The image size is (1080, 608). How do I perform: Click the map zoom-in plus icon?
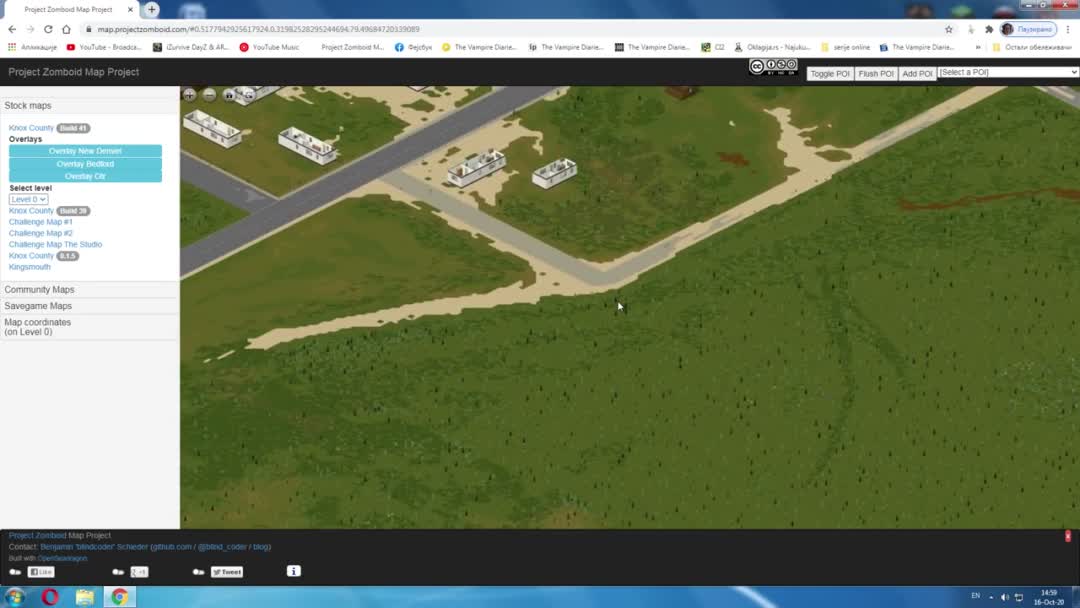(x=189, y=95)
